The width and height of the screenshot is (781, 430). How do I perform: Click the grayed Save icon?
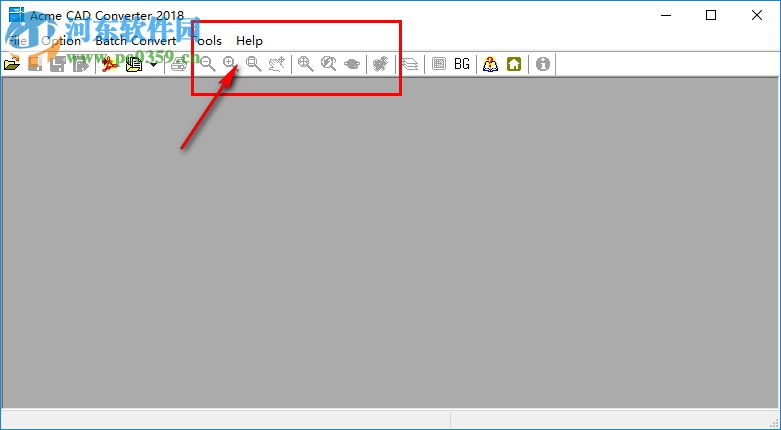35,64
